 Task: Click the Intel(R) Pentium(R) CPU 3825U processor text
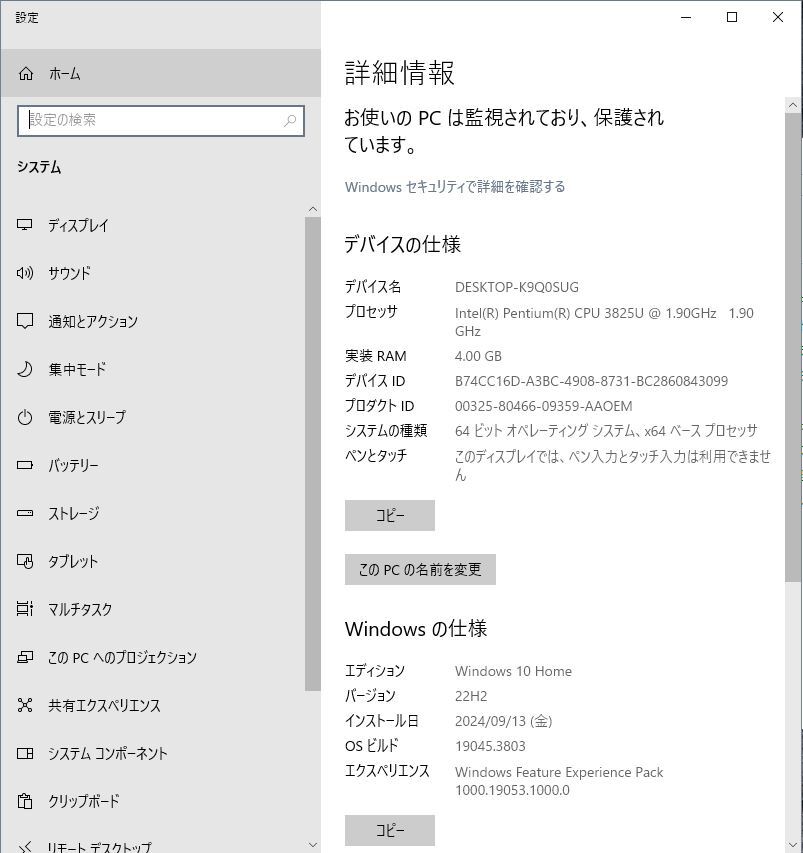click(604, 322)
